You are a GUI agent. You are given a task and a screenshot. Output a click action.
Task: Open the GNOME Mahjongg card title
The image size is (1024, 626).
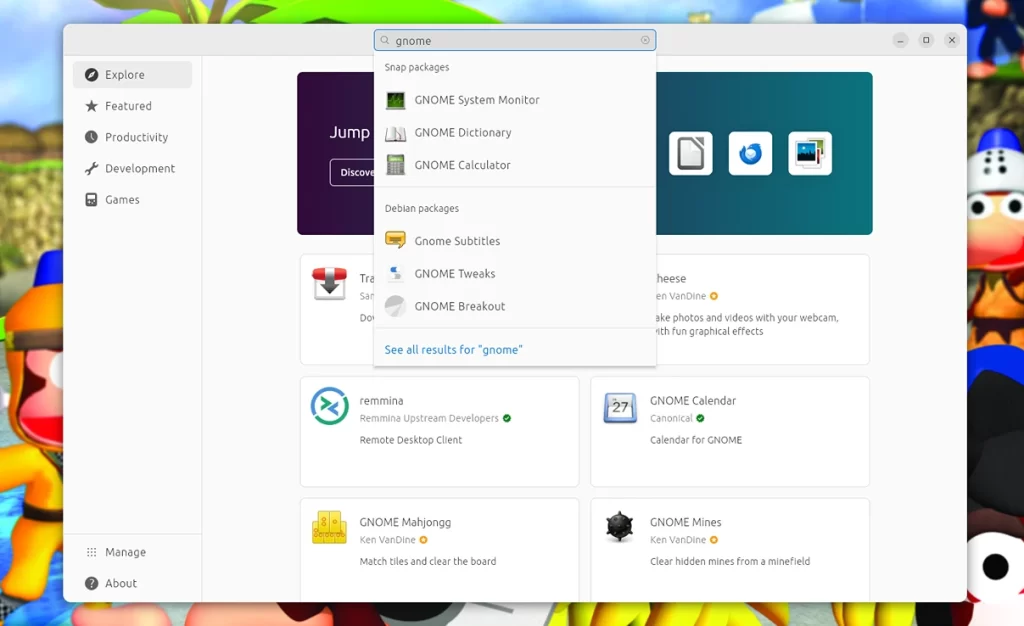pos(405,522)
